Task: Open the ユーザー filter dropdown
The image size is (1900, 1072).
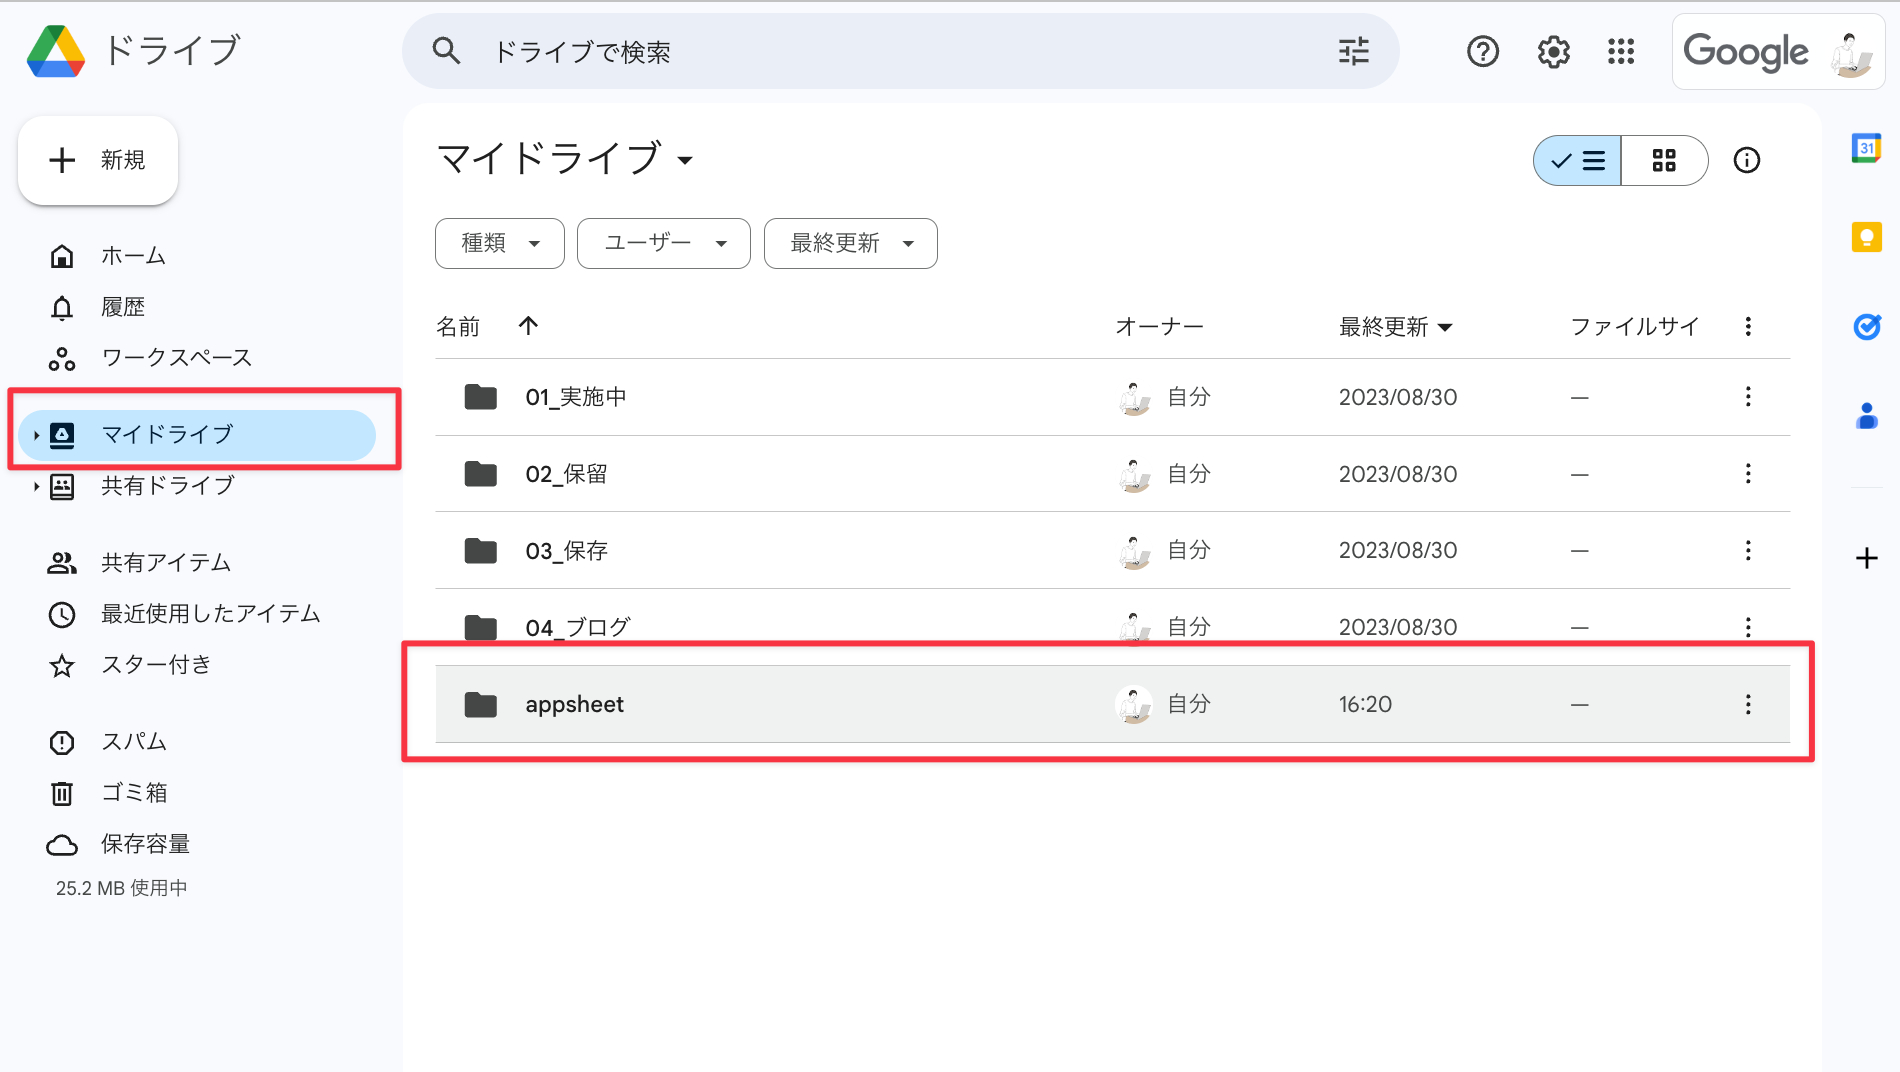Action: pyautogui.click(x=663, y=243)
